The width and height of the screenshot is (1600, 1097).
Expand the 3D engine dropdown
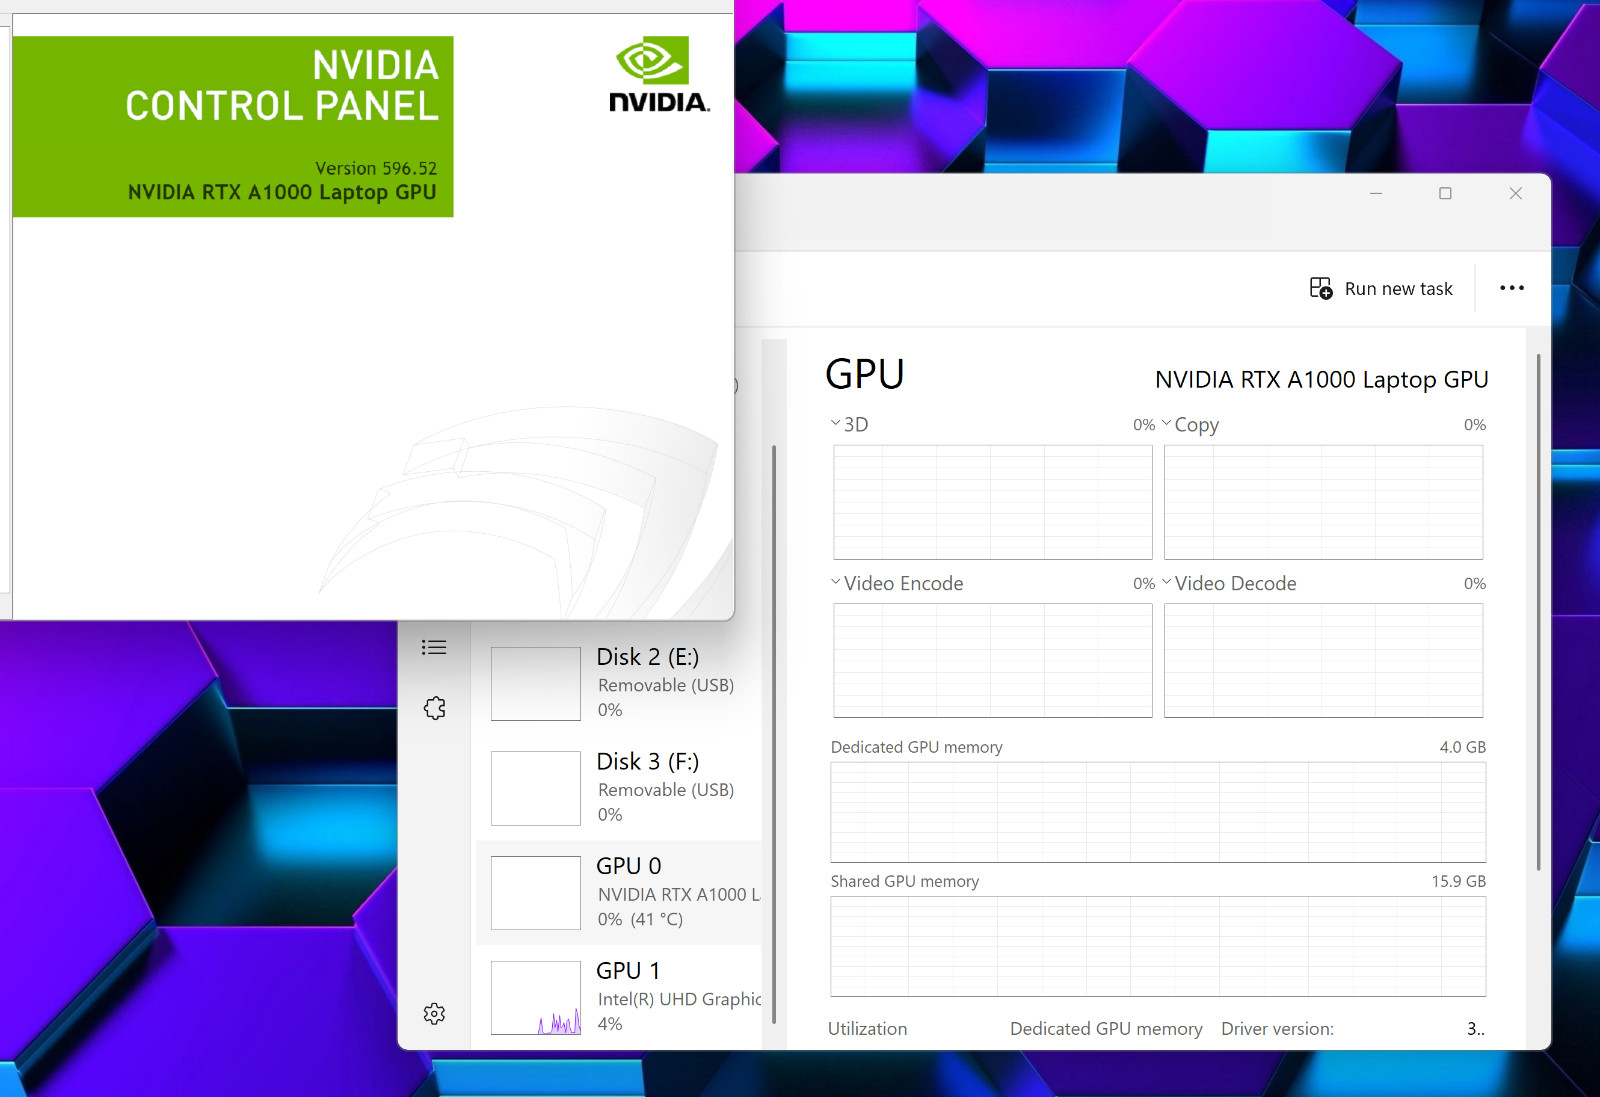836,423
